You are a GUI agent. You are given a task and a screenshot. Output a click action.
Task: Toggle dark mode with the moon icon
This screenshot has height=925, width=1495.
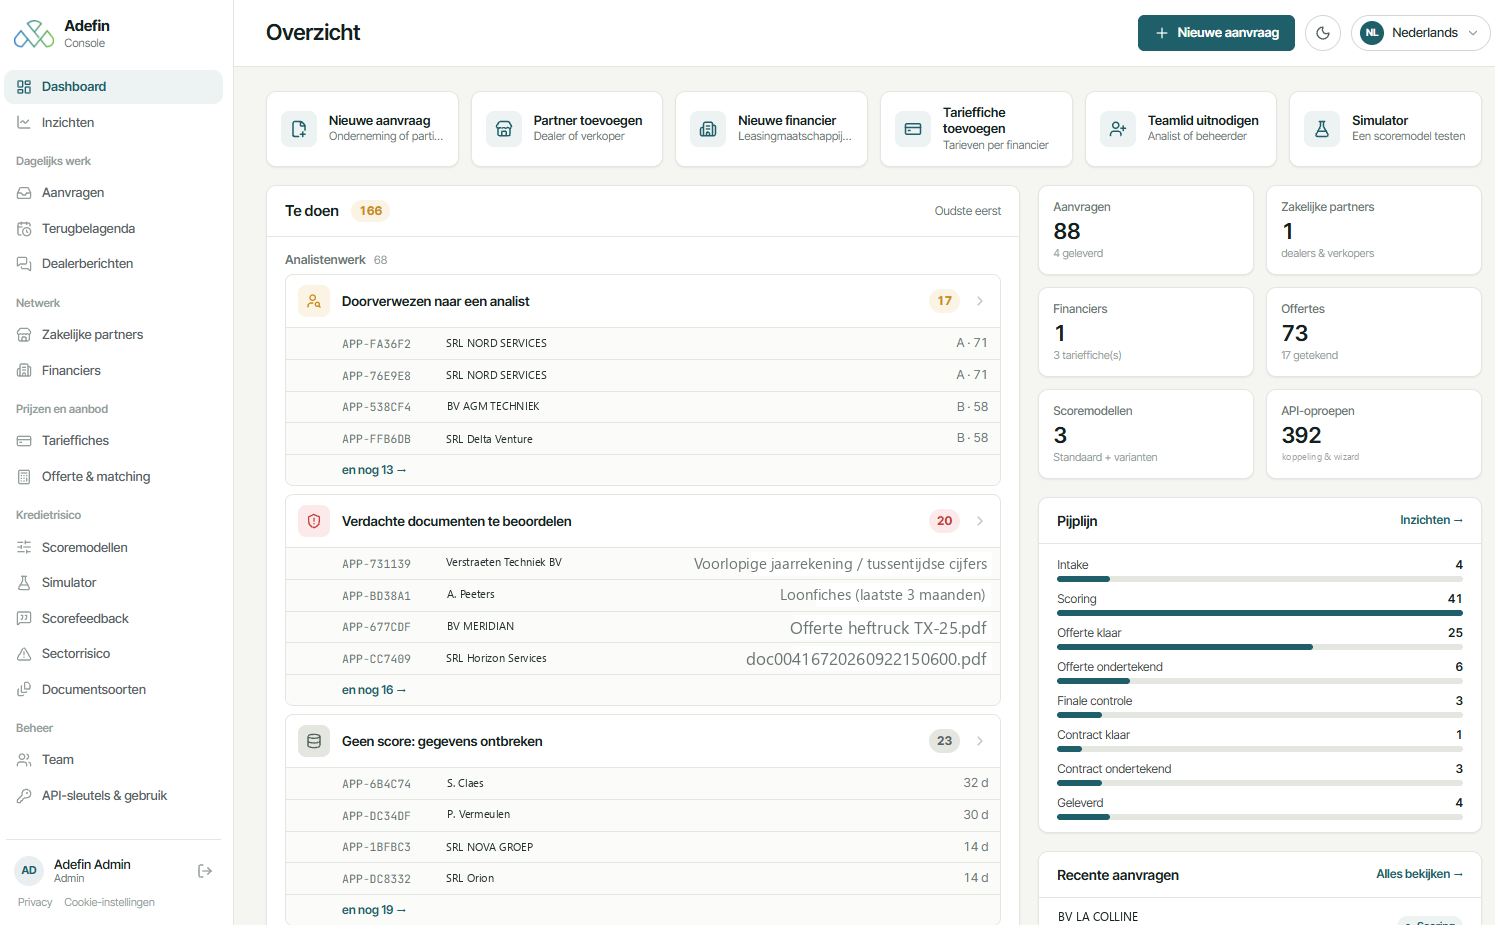click(1323, 33)
